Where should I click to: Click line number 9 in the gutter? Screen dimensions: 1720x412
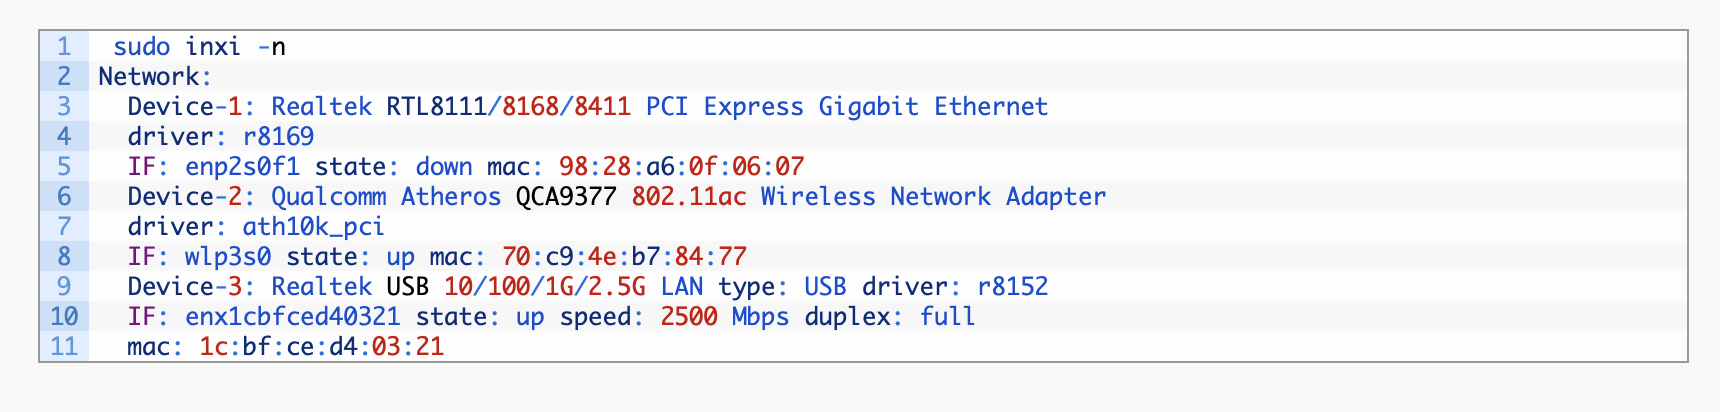tap(64, 287)
